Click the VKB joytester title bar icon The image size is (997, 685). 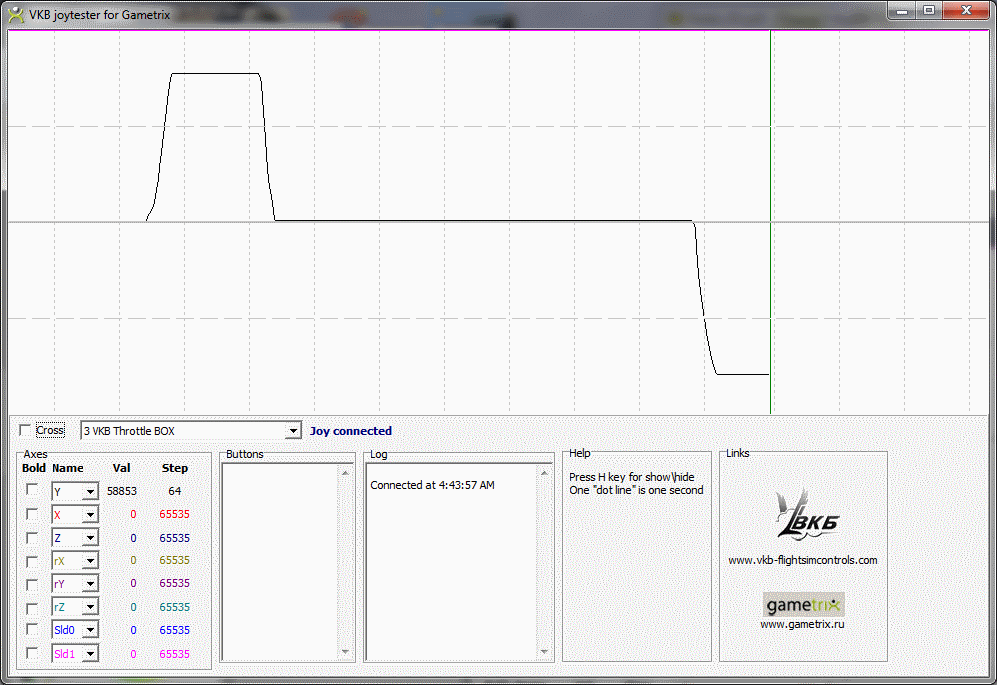pyautogui.click(x=16, y=15)
